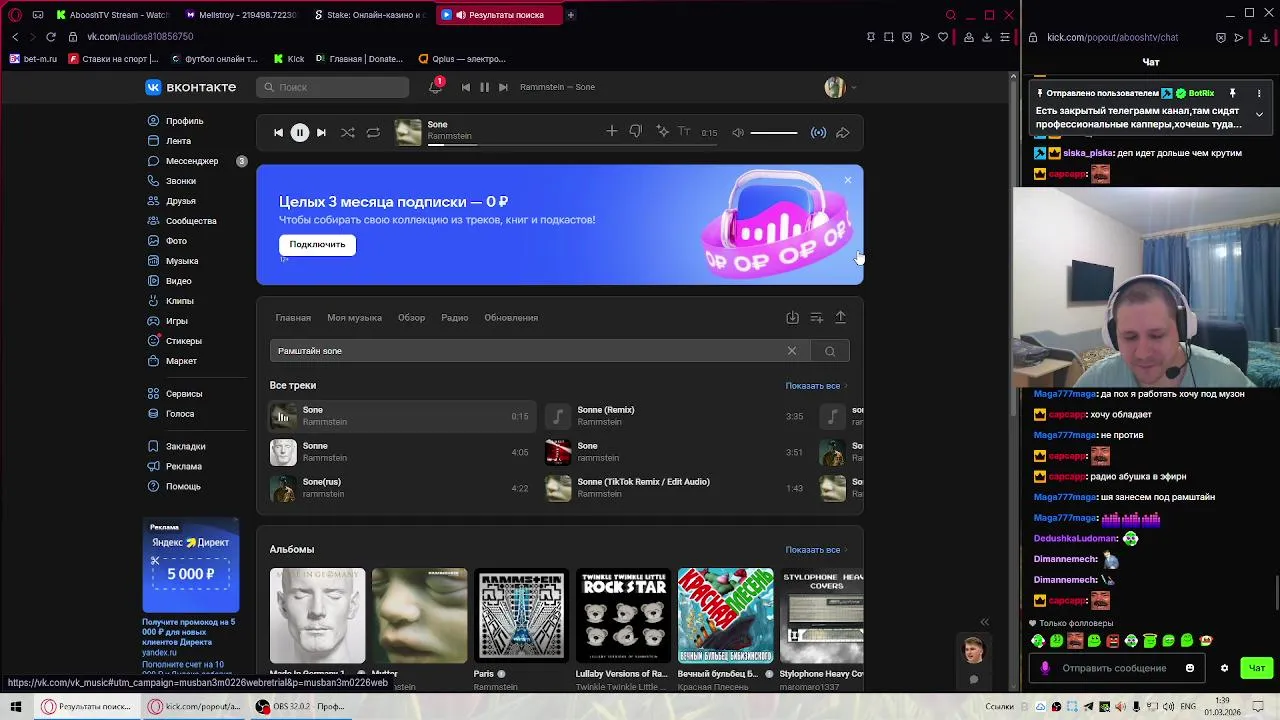1280x720 pixels.
Task: Run music search with magnifier icon
Action: pos(830,351)
